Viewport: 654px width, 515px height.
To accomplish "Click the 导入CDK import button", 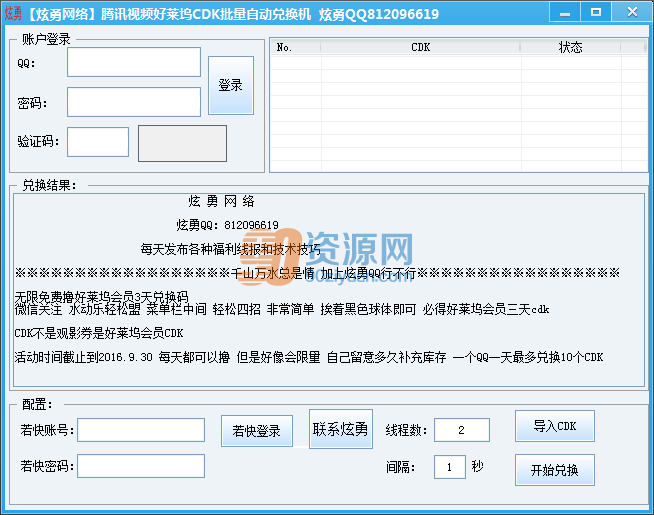I will click(555, 426).
